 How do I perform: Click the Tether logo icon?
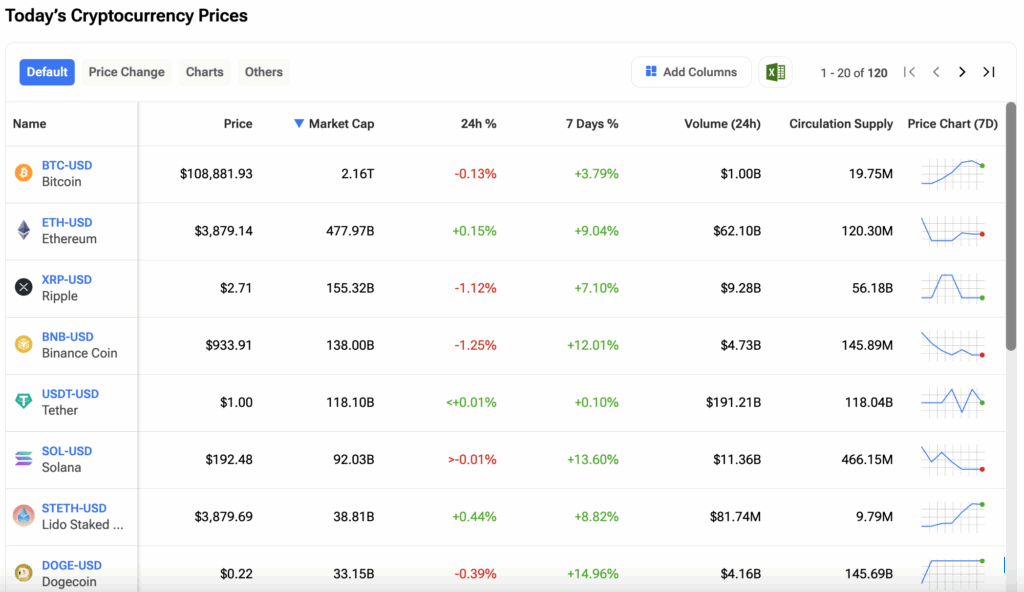pos(23,401)
